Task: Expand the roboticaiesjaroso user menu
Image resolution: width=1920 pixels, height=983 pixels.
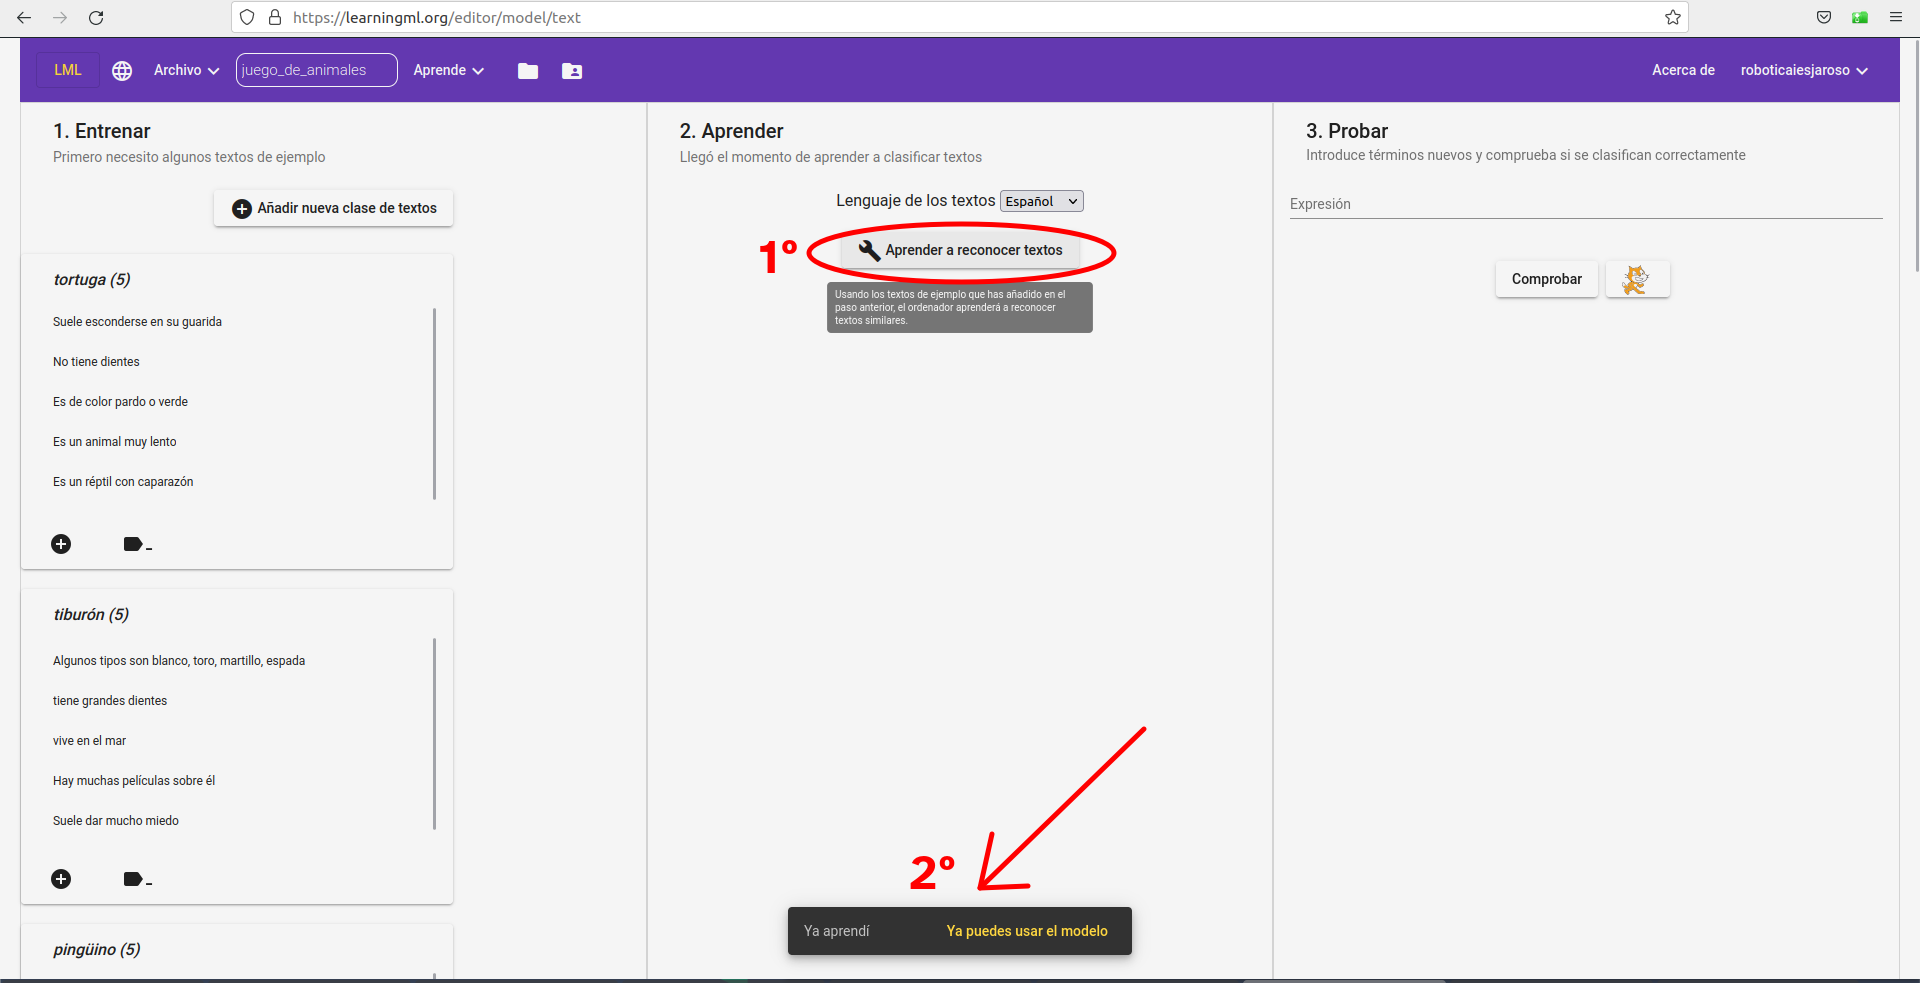Action: pos(1803,70)
